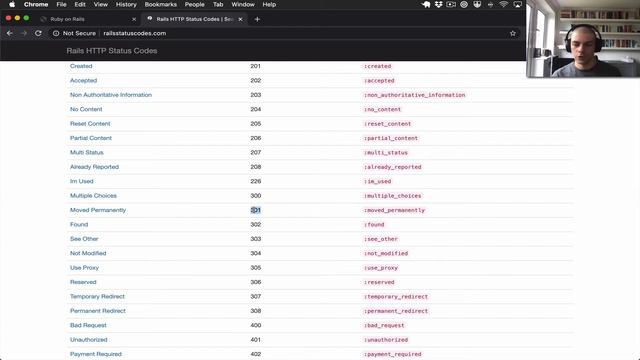Click the :moved_permanently symbol

pyautogui.click(x=394, y=210)
